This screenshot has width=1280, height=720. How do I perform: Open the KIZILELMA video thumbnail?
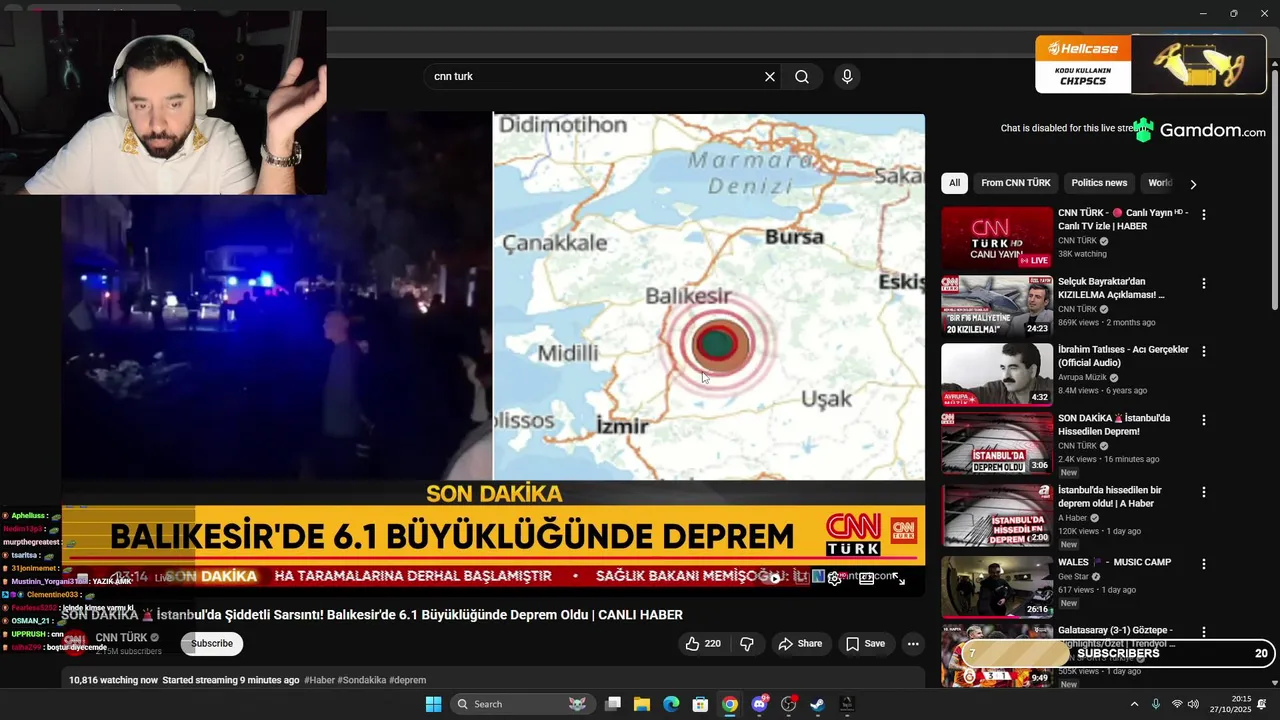[x=997, y=306]
